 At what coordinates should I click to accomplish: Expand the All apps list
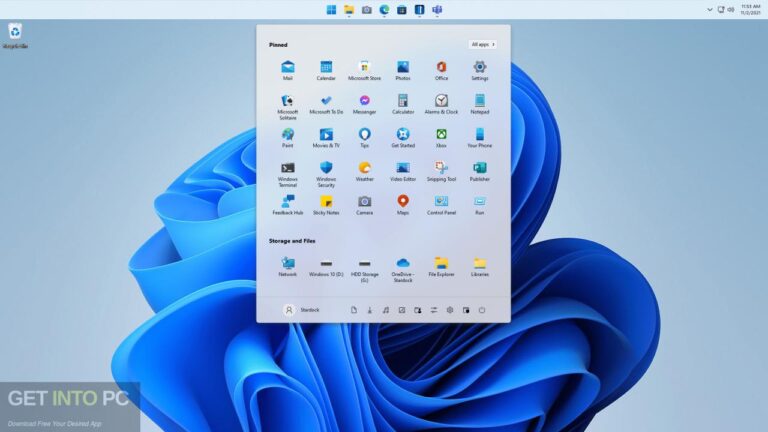coord(482,45)
